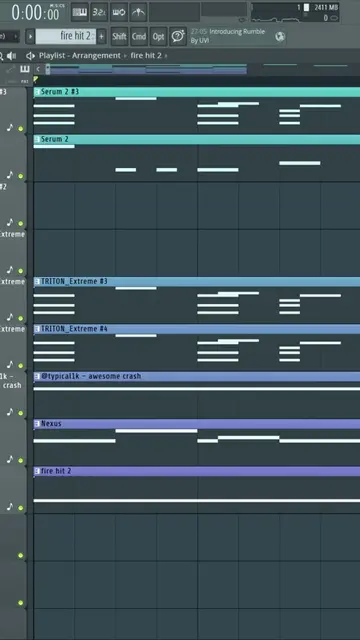360x640 pixels.
Task: Enable the 3-2-1 countdown before recording
Action: pyautogui.click(x=99, y=12)
